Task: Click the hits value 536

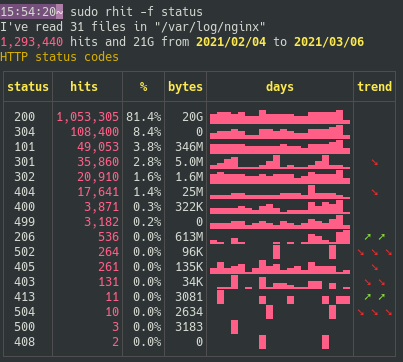Action: (x=109, y=237)
